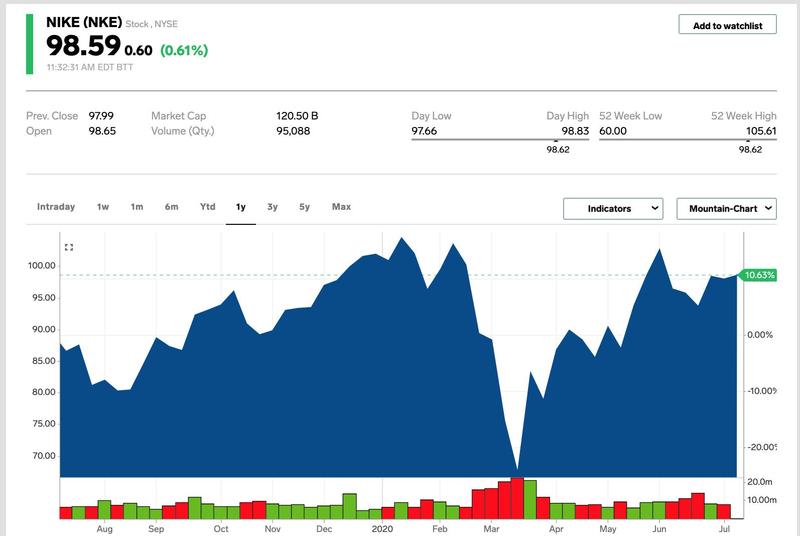Click the 0.00% right axis label
The image size is (800, 536).
click(760, 335)
